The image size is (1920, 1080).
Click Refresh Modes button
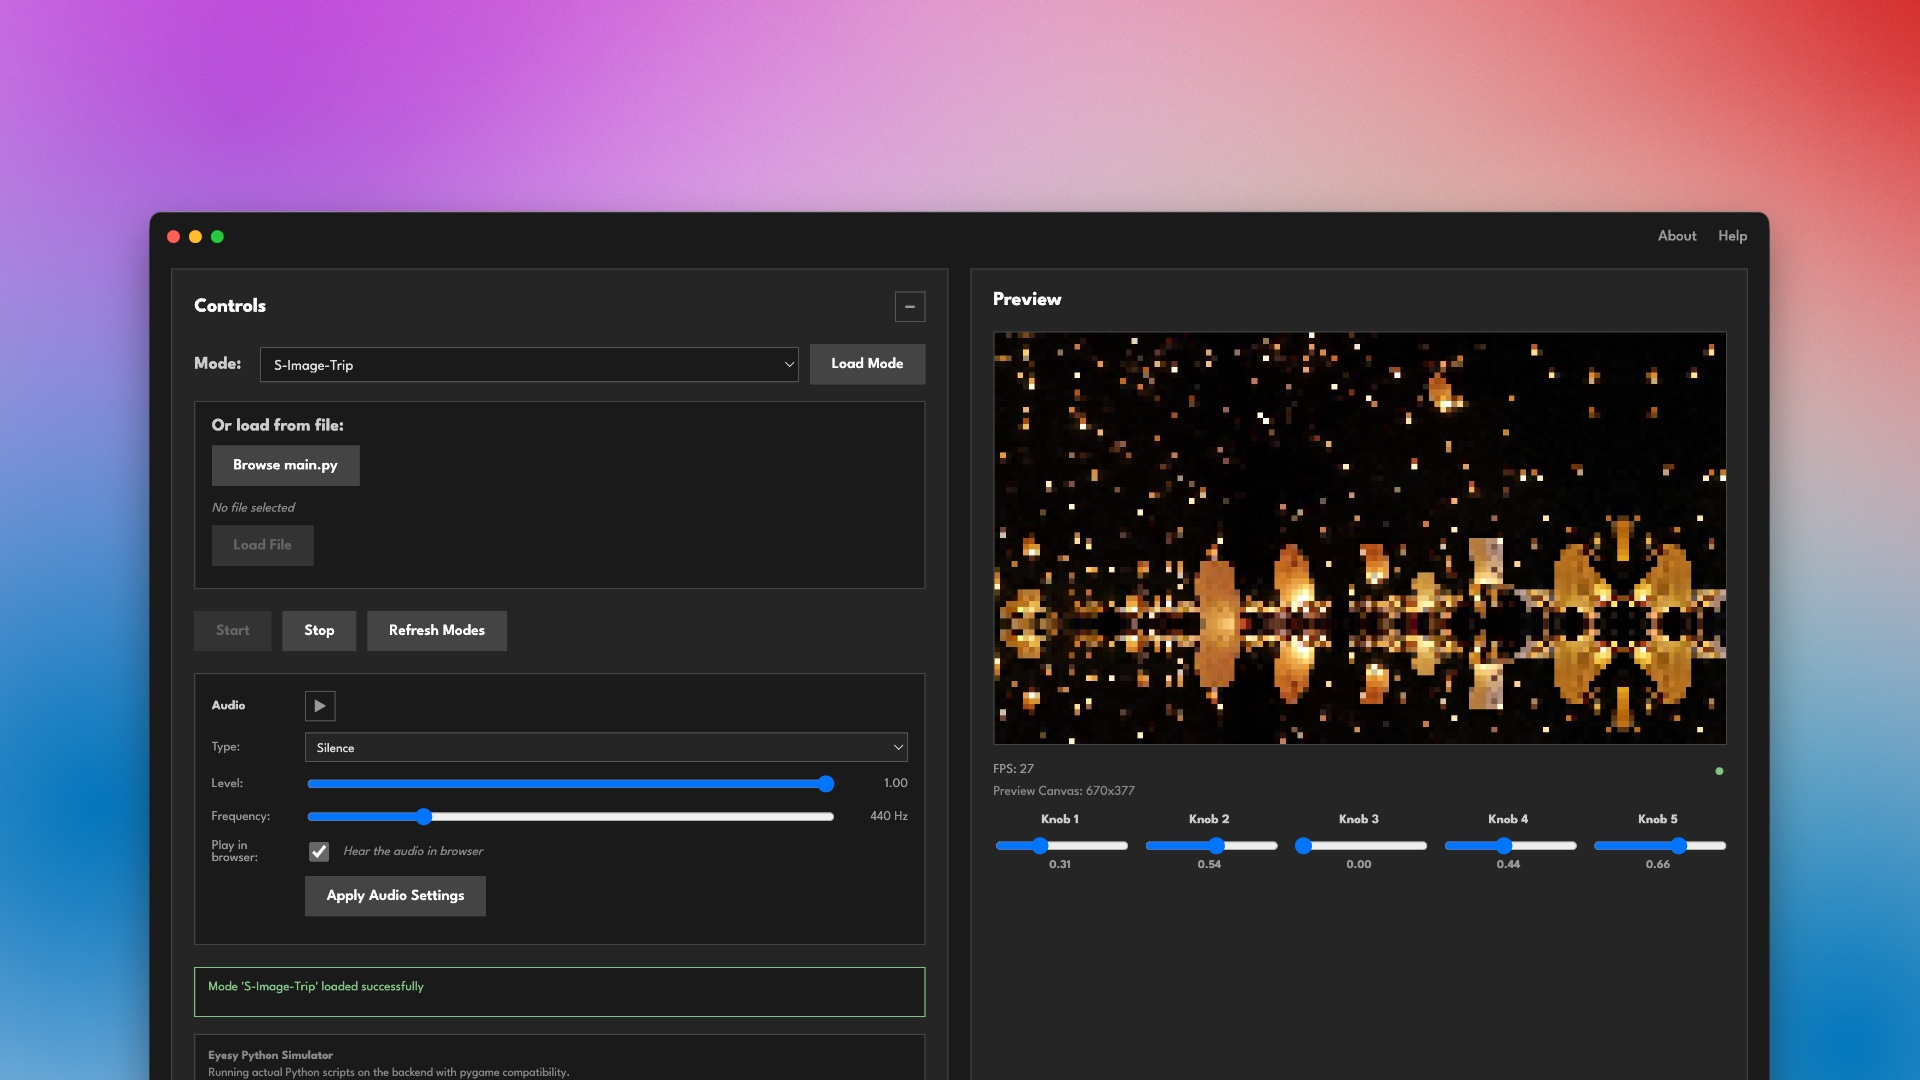coord(436,631)
